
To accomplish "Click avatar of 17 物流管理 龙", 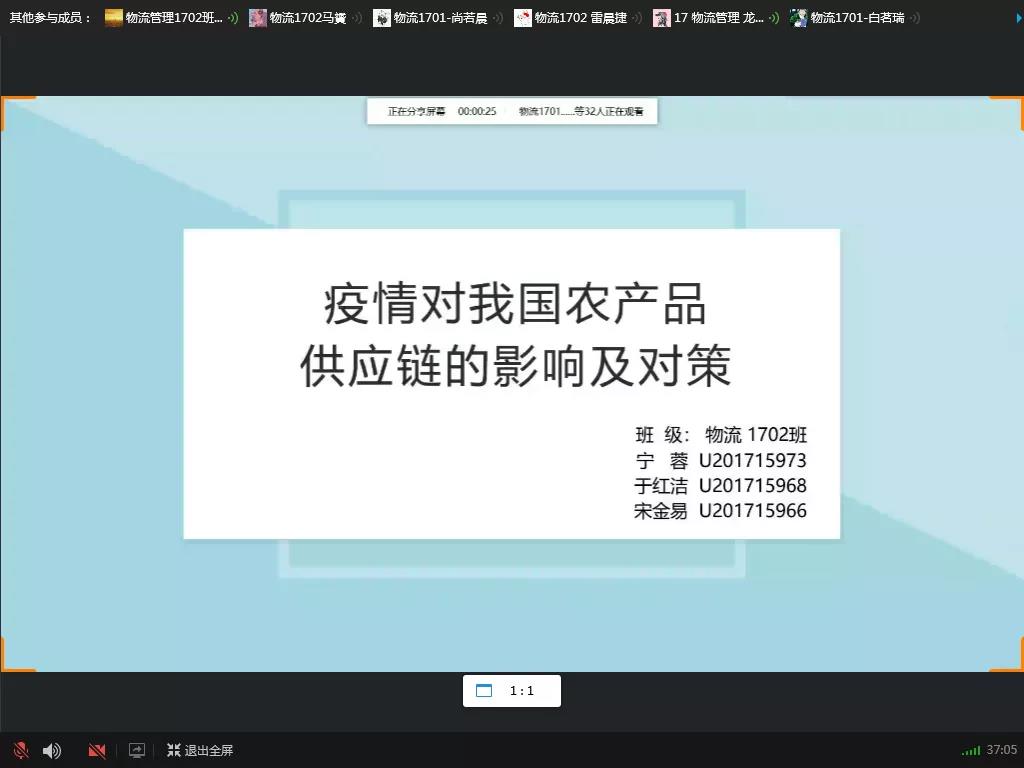I will 661,17.
